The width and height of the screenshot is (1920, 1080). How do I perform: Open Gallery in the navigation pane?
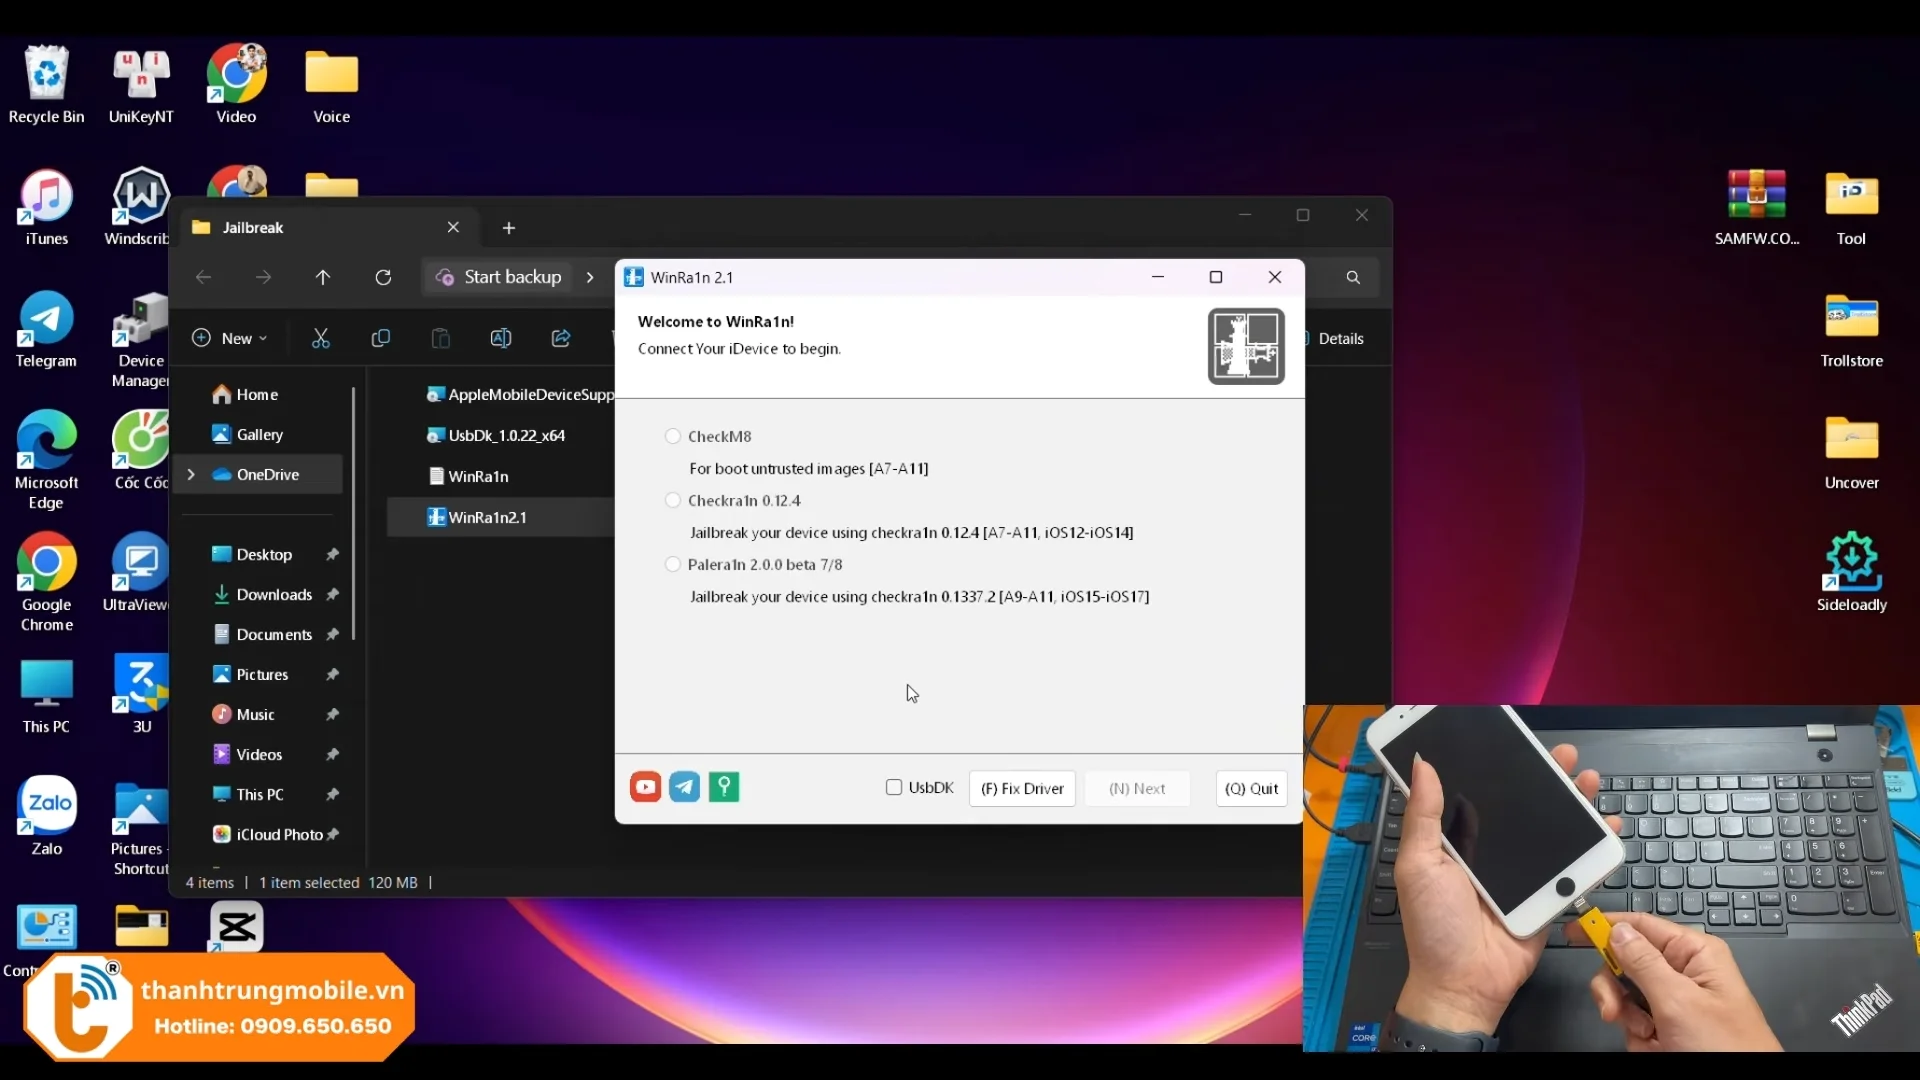248,435
